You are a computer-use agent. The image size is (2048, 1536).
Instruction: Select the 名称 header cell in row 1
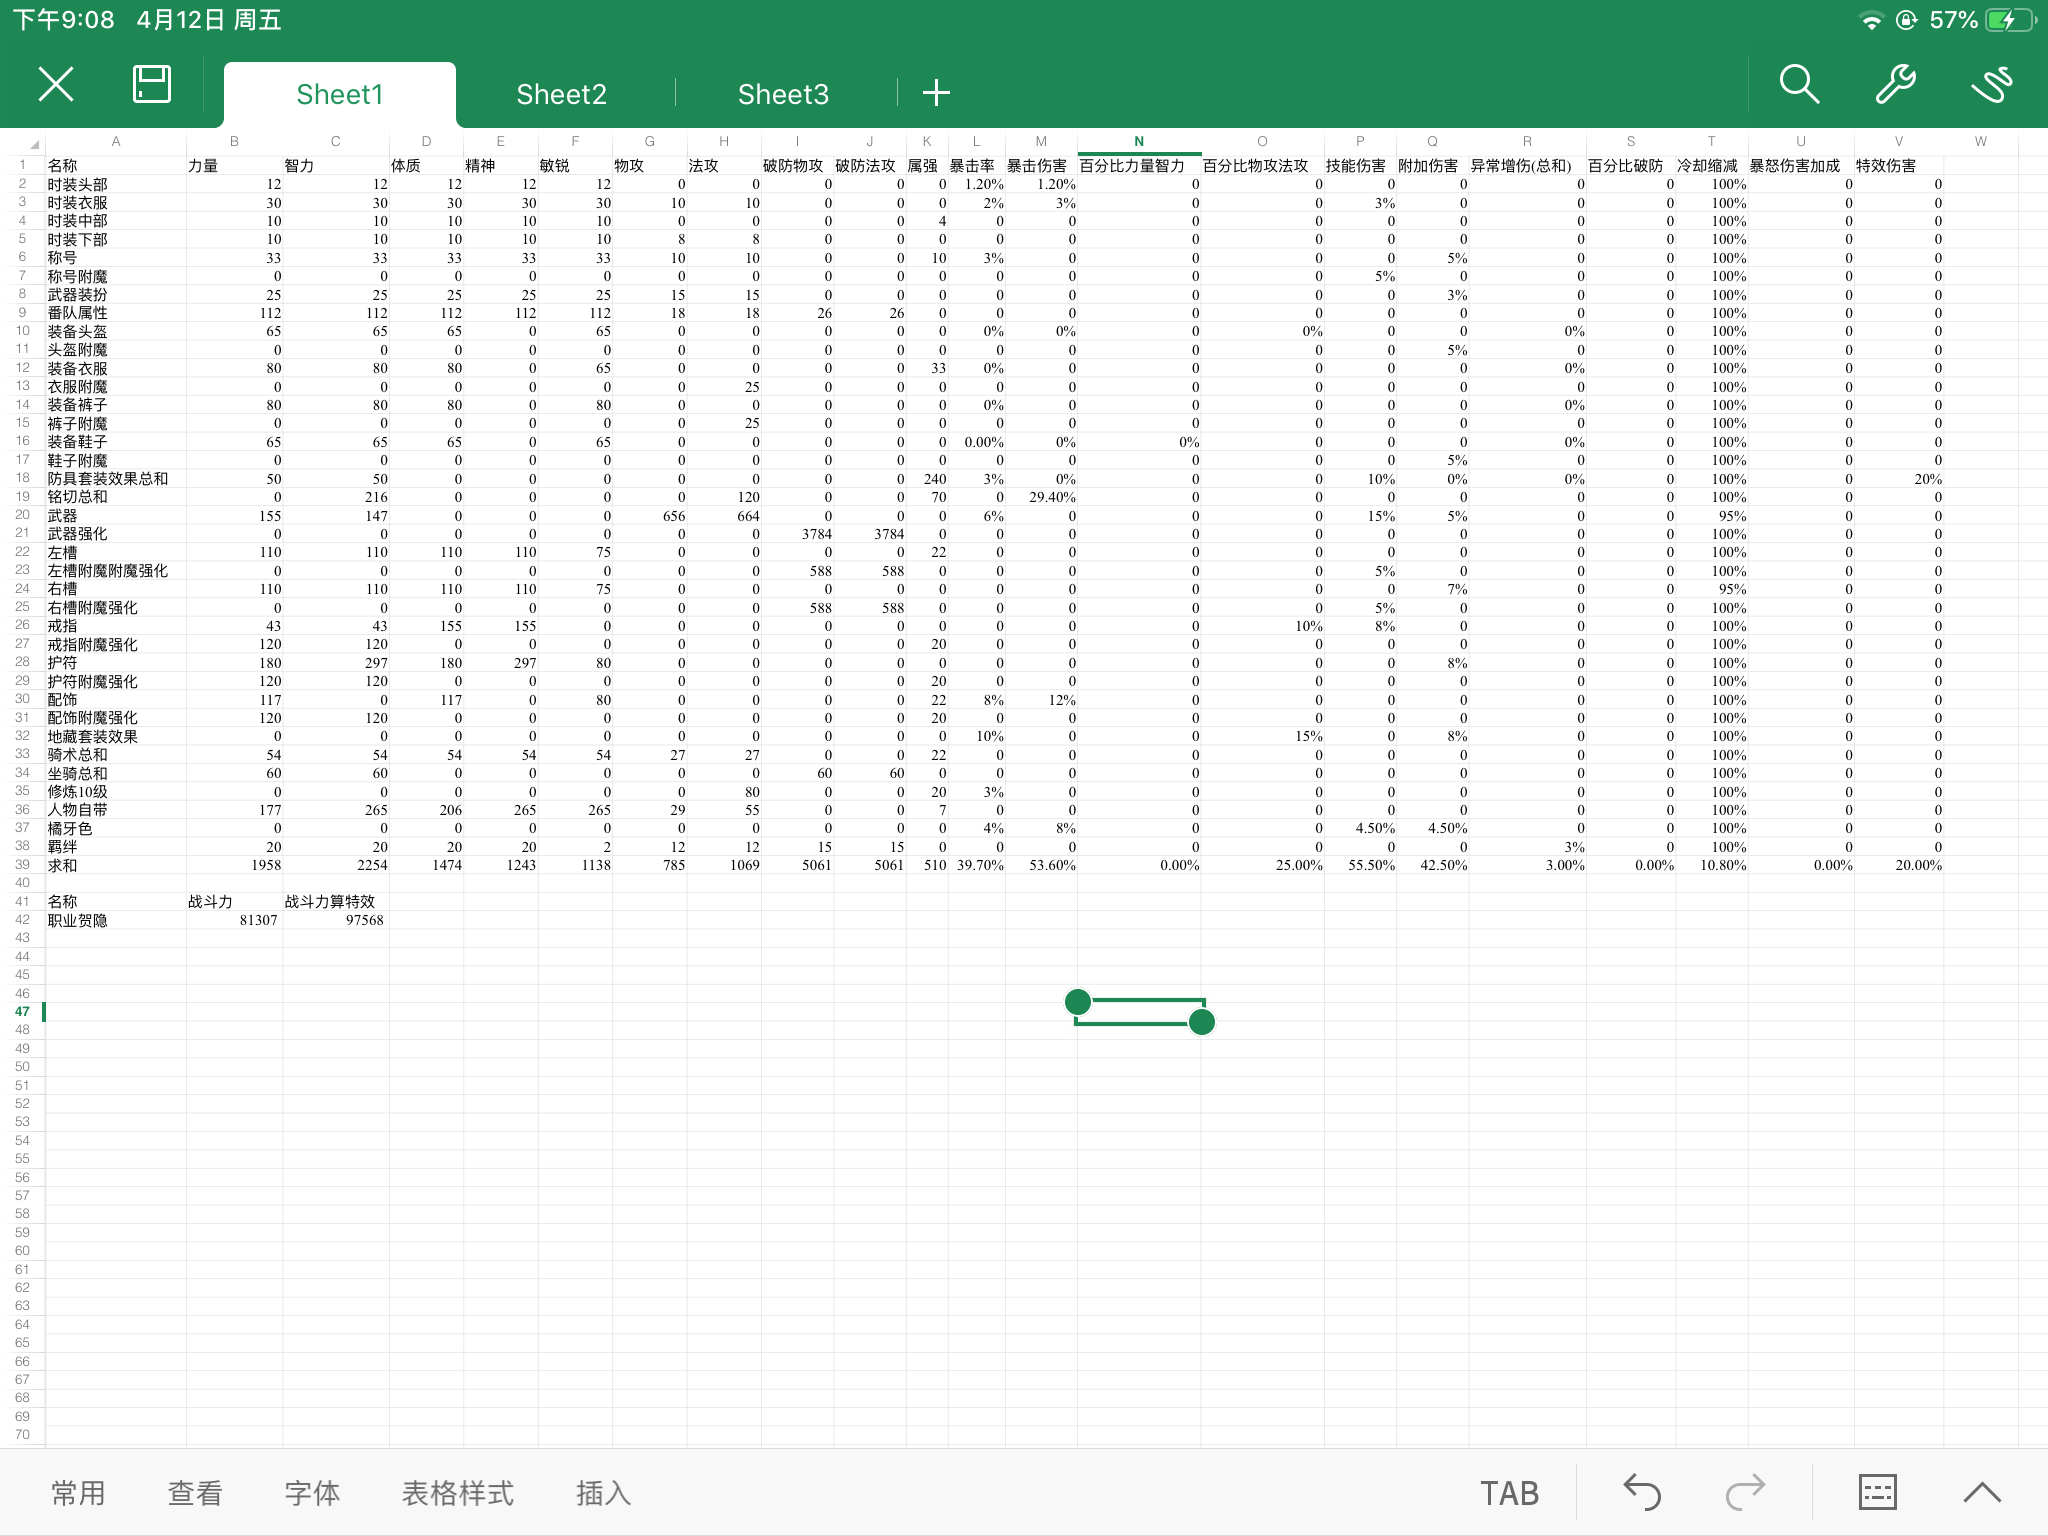coord(116,165)
